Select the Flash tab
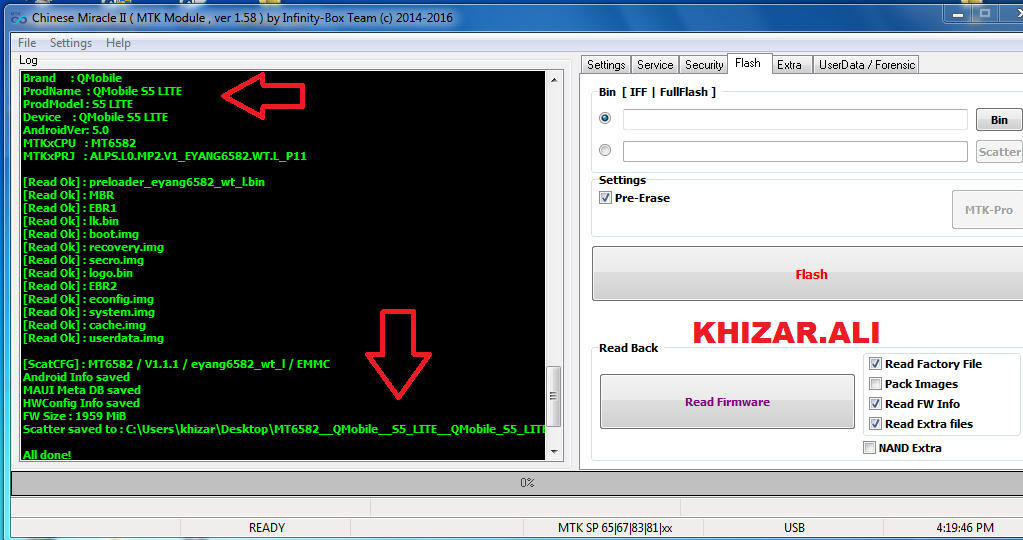The width and height of the screenshot is (1023, 540). (x=748, y=63)
